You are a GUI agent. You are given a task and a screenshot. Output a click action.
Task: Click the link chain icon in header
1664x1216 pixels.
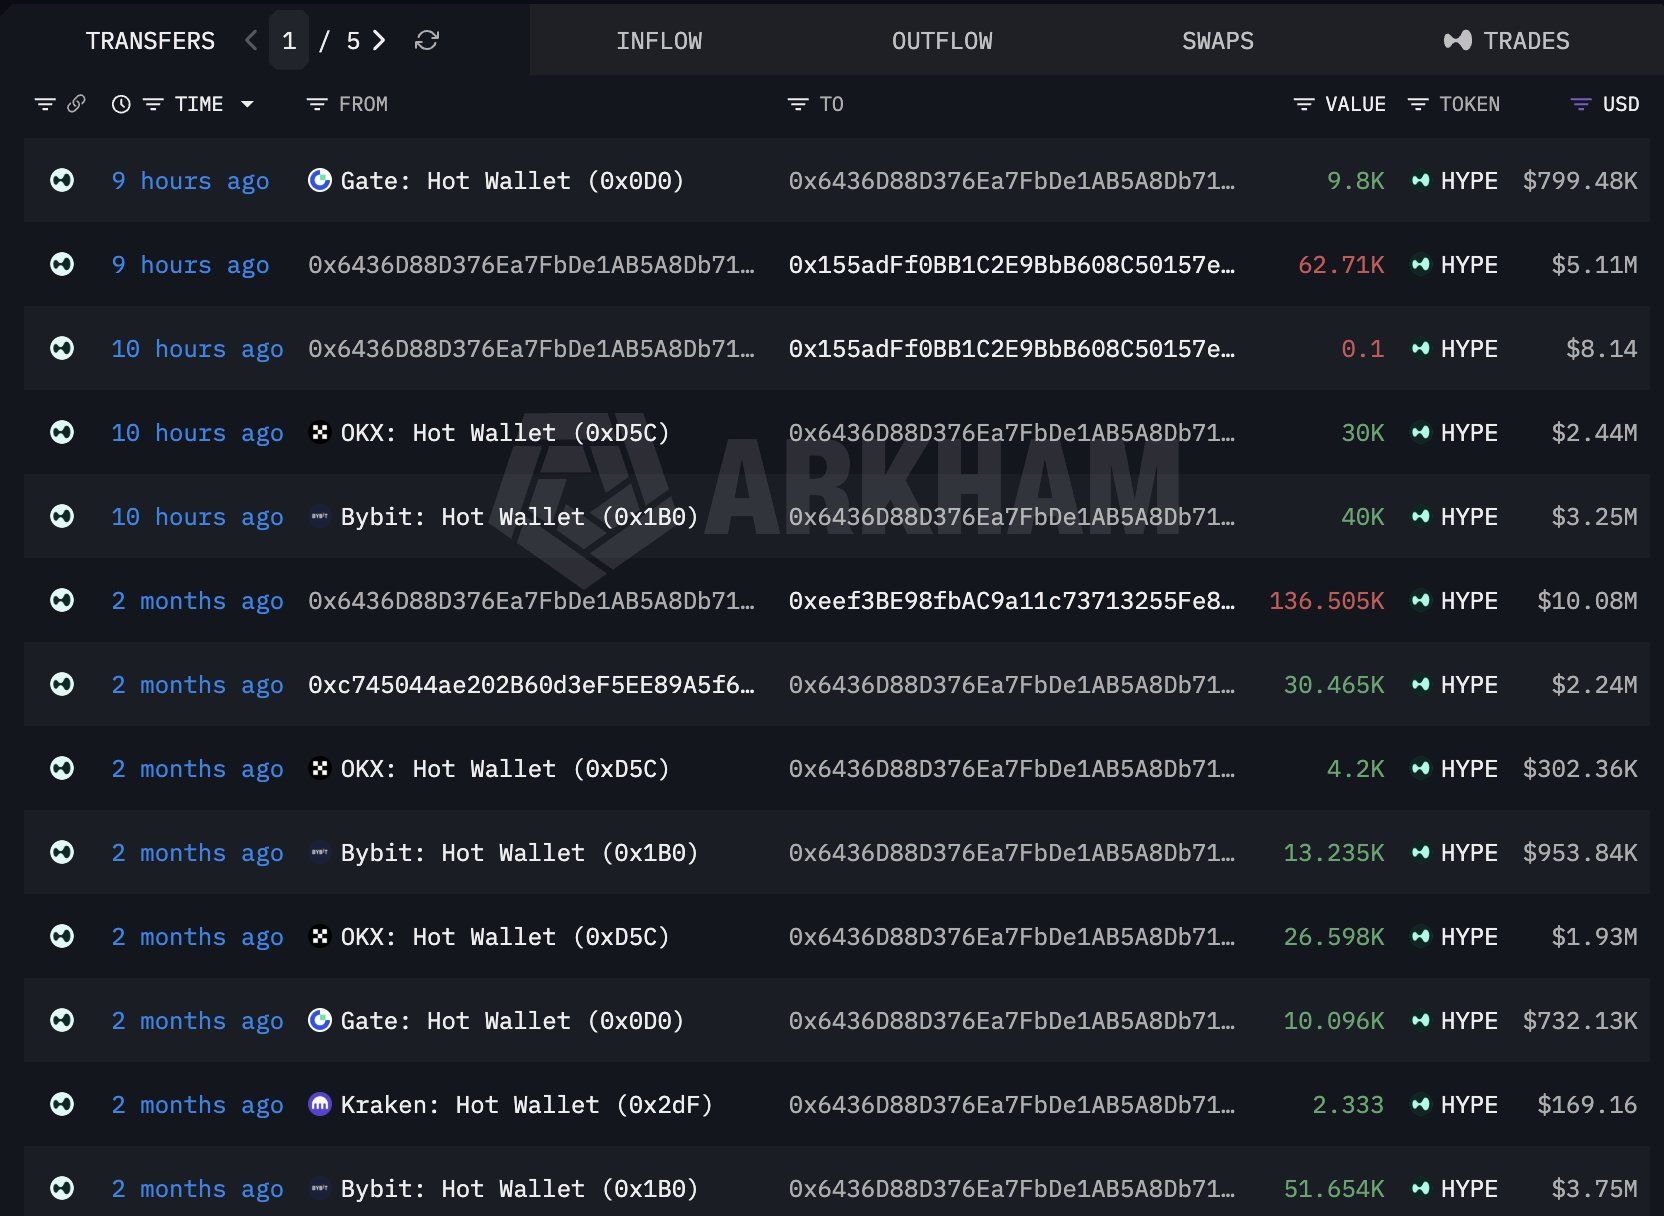[x=76, y=104]
